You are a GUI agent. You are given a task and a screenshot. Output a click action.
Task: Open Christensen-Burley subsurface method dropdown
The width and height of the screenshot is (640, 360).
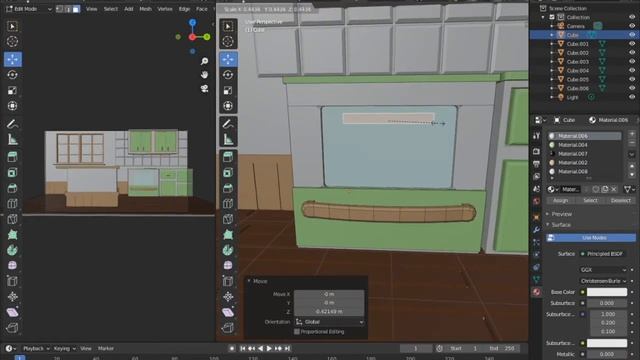coord(603,281)
